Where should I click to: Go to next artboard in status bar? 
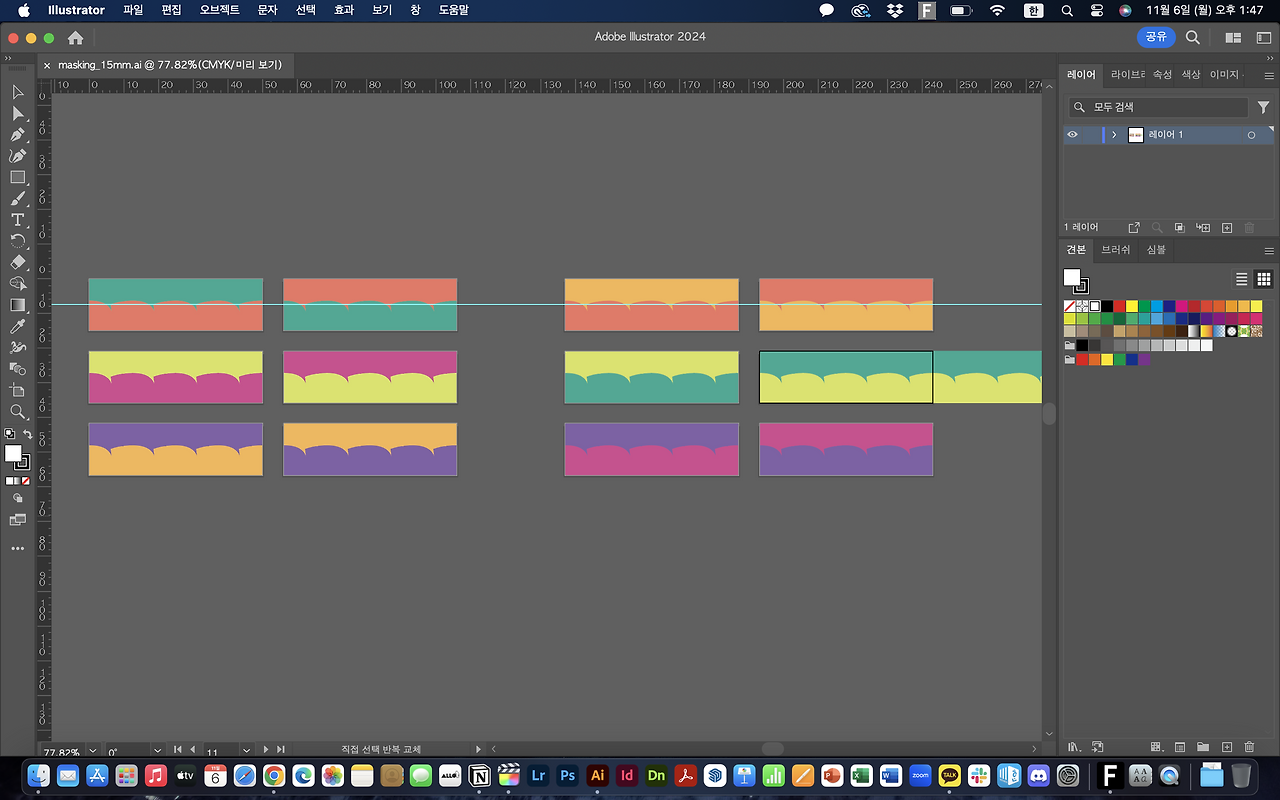[266, 749]
